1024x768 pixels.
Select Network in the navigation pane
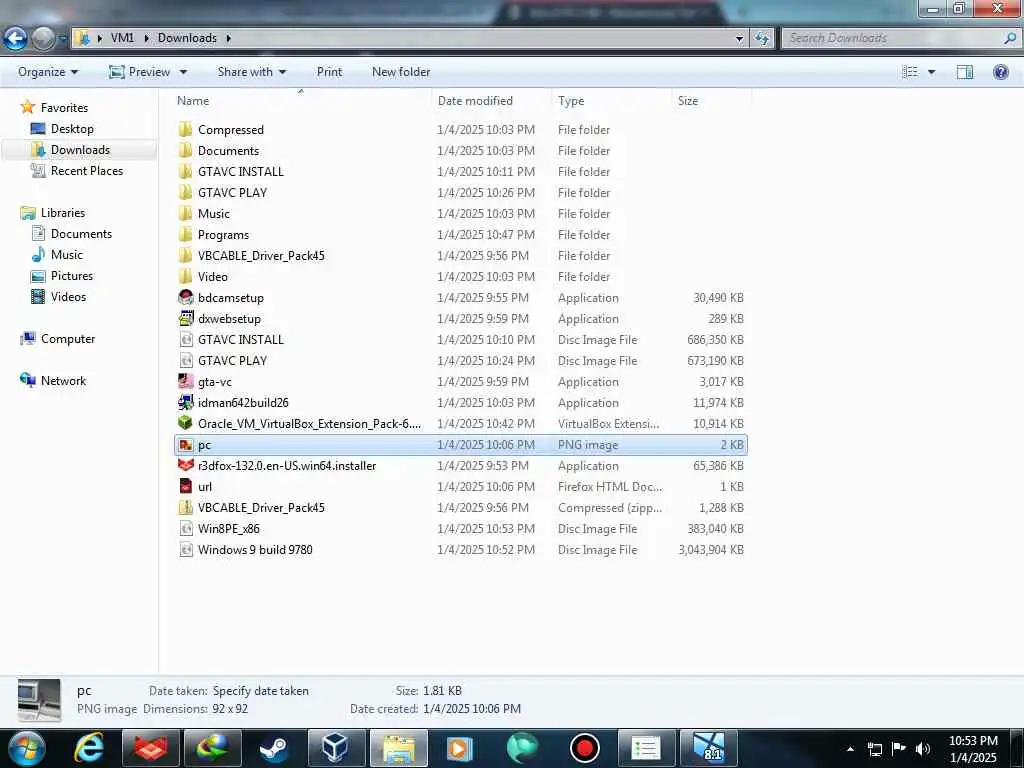point(63,381)
